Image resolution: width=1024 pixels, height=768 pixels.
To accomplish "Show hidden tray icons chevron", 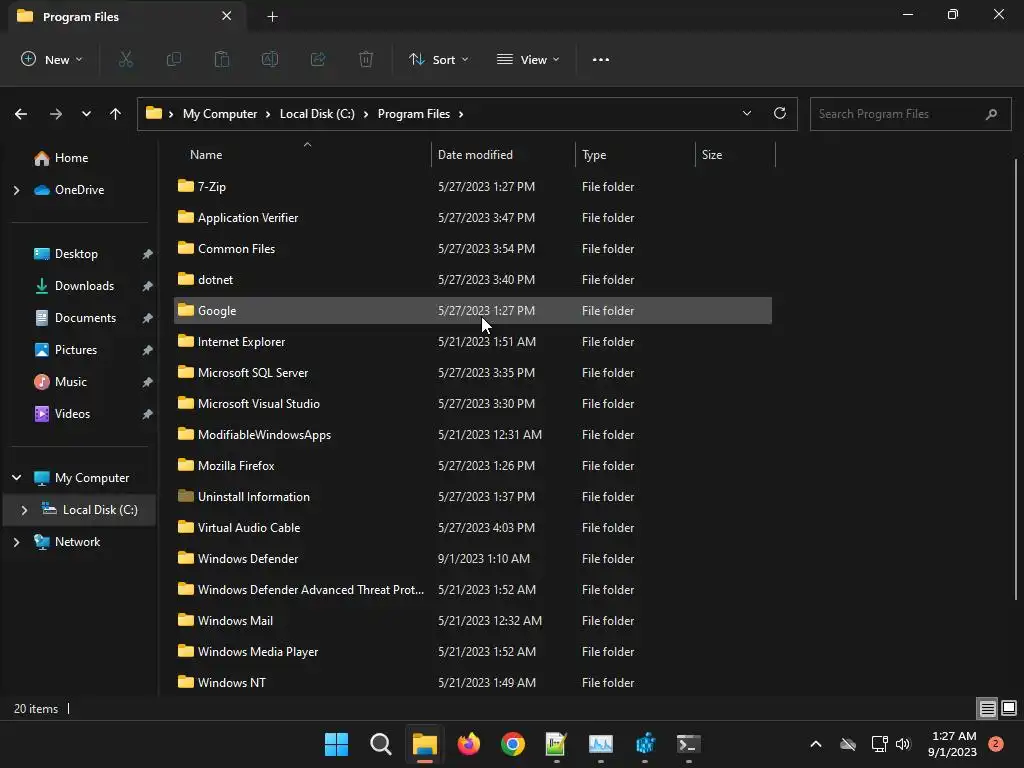I will coord(816,744).
